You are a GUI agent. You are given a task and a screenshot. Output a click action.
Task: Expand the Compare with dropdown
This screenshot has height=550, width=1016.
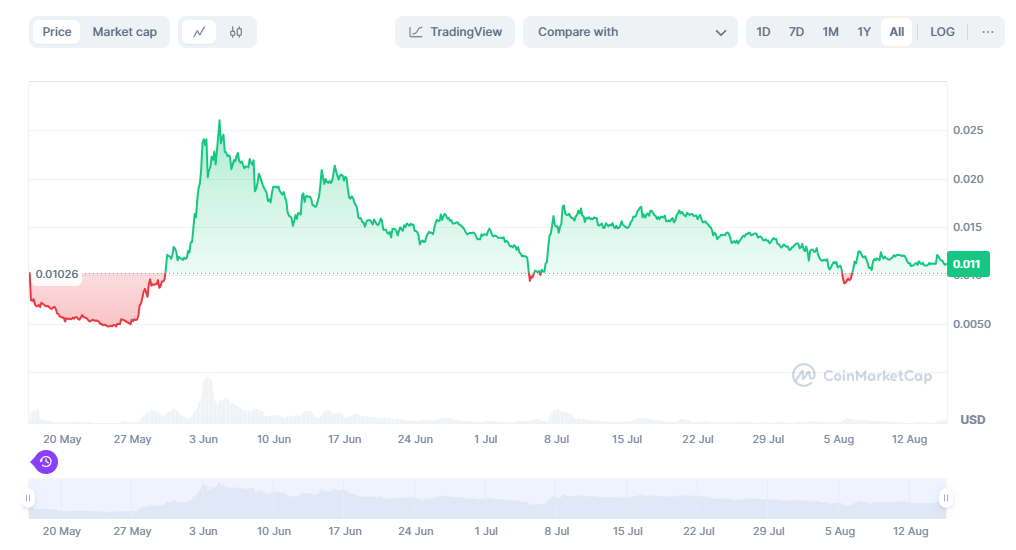coord(630,32)
